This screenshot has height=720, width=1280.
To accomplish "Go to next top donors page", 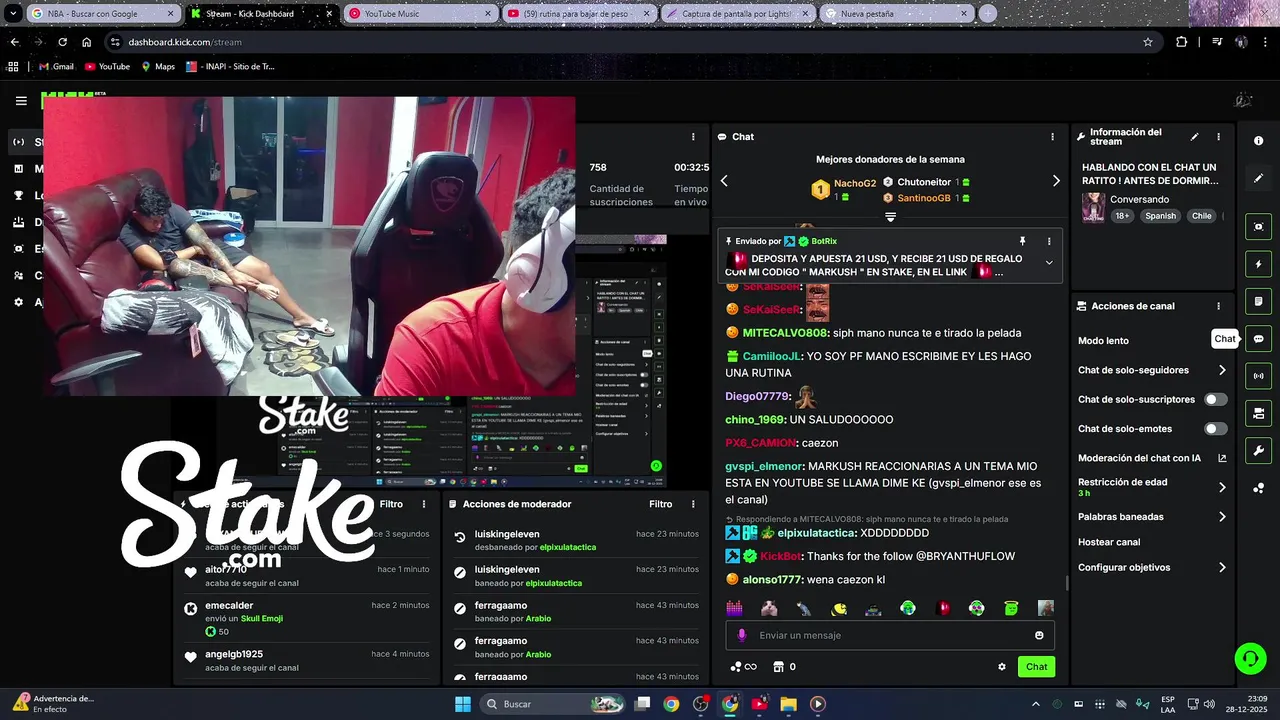I will [x=1056, y=181].
